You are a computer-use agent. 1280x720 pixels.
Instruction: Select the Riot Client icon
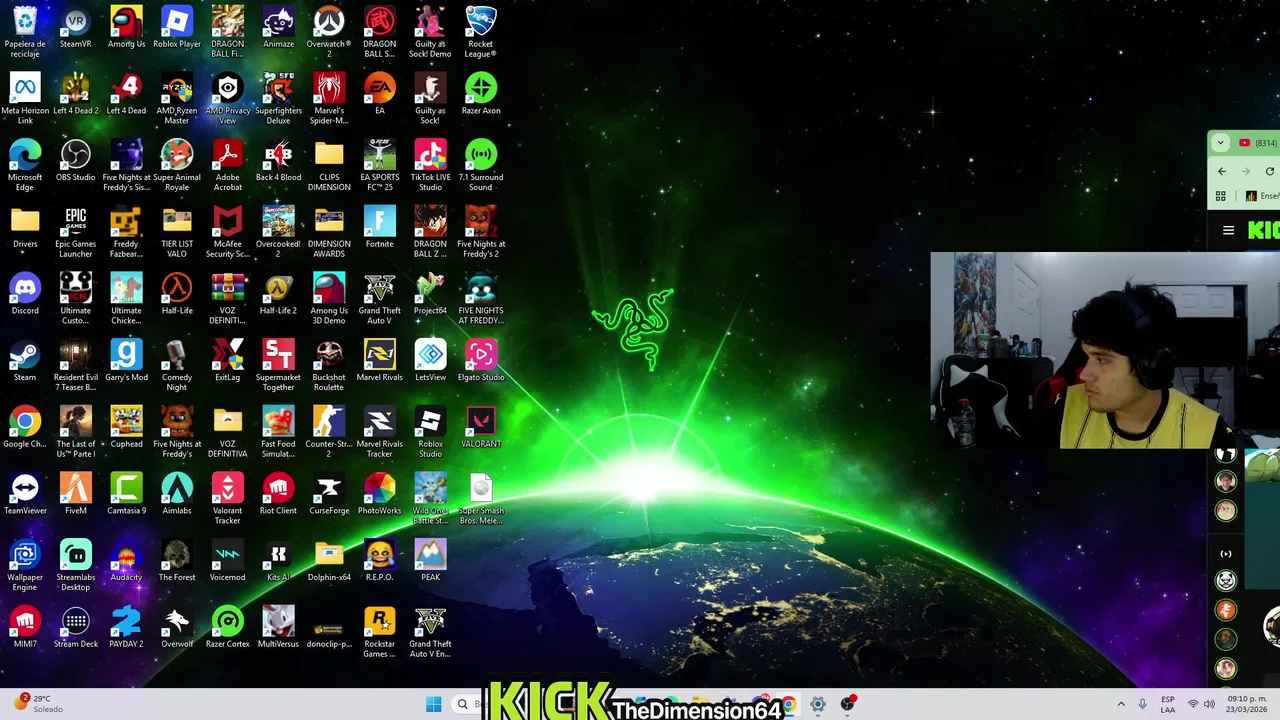tap(278, 494)
